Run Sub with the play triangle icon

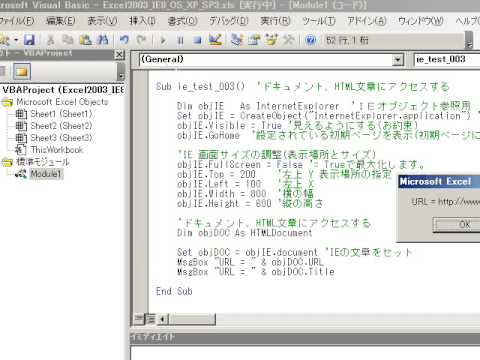(x=163, y=41)
